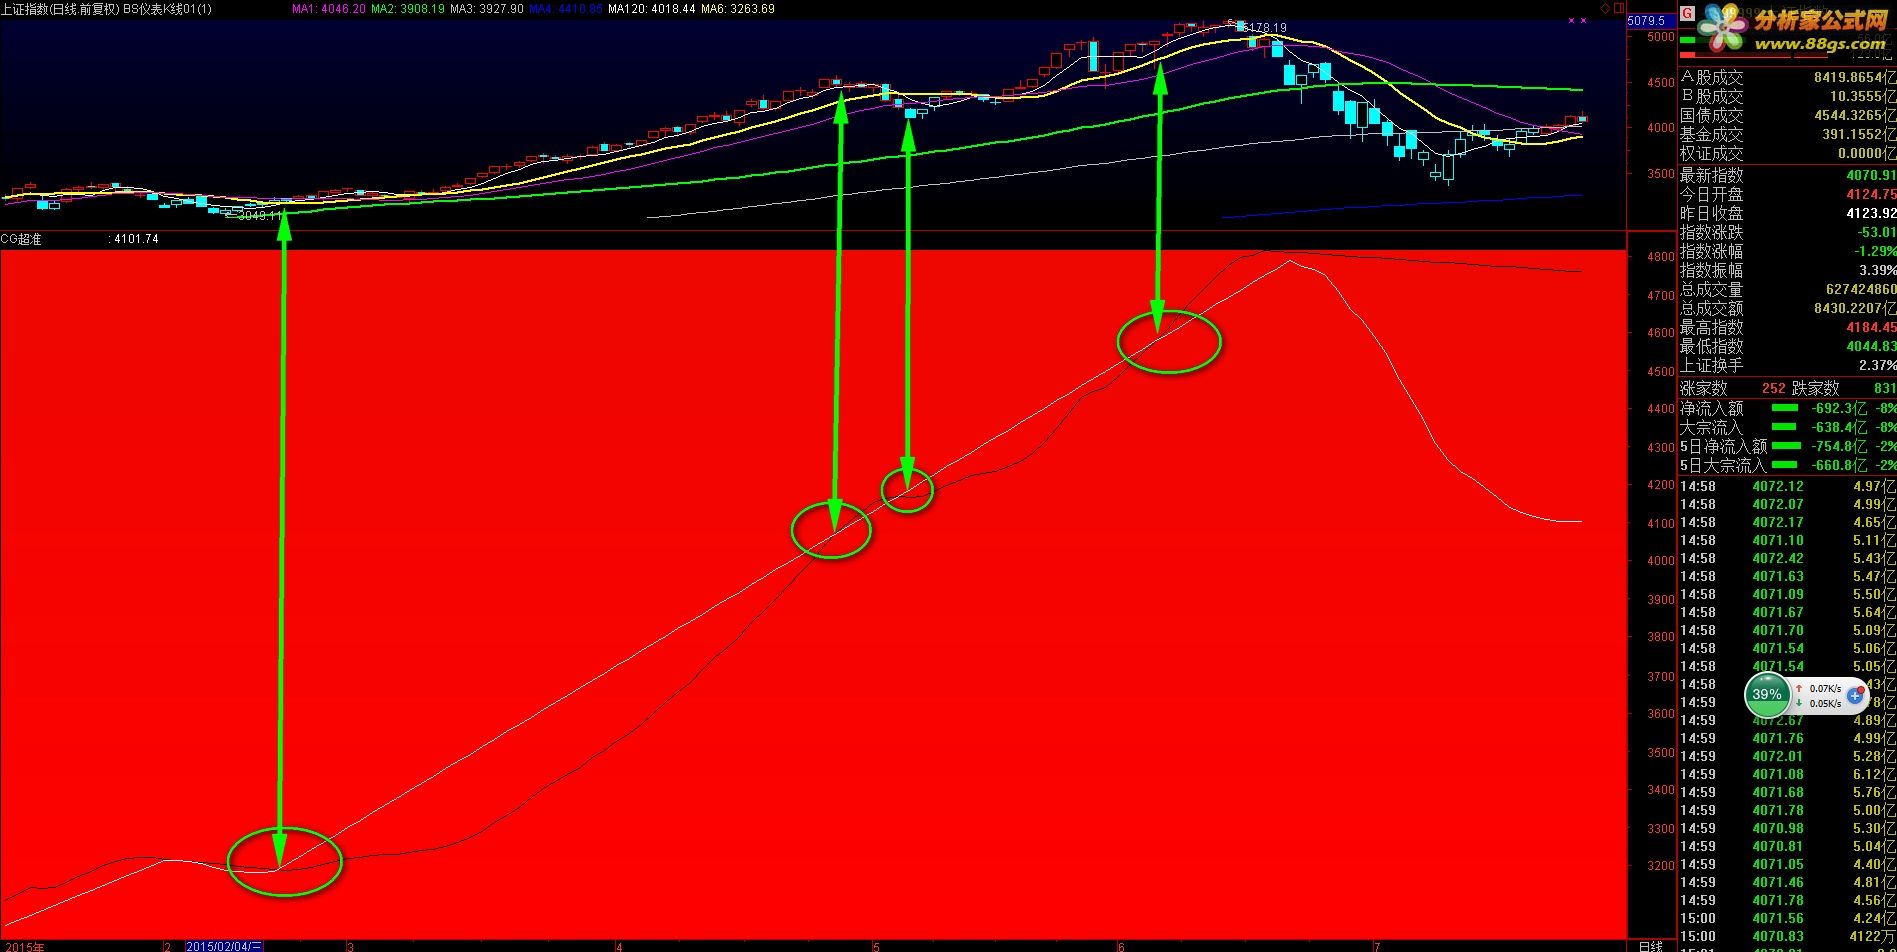This screenshot has height=952, width=1897.
Task: Click the 15:00 tick priced 4070.83
Action: tap(1788, 936)
